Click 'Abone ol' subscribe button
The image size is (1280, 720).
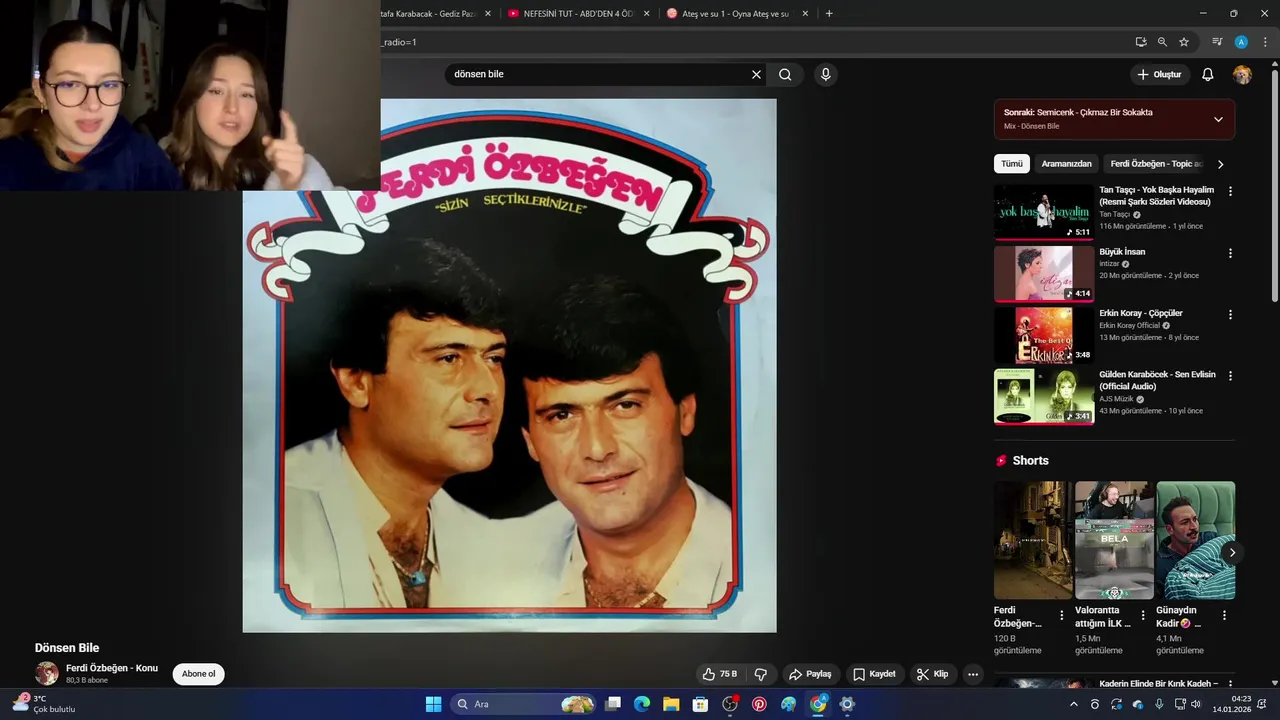click(x=198, y=674)
